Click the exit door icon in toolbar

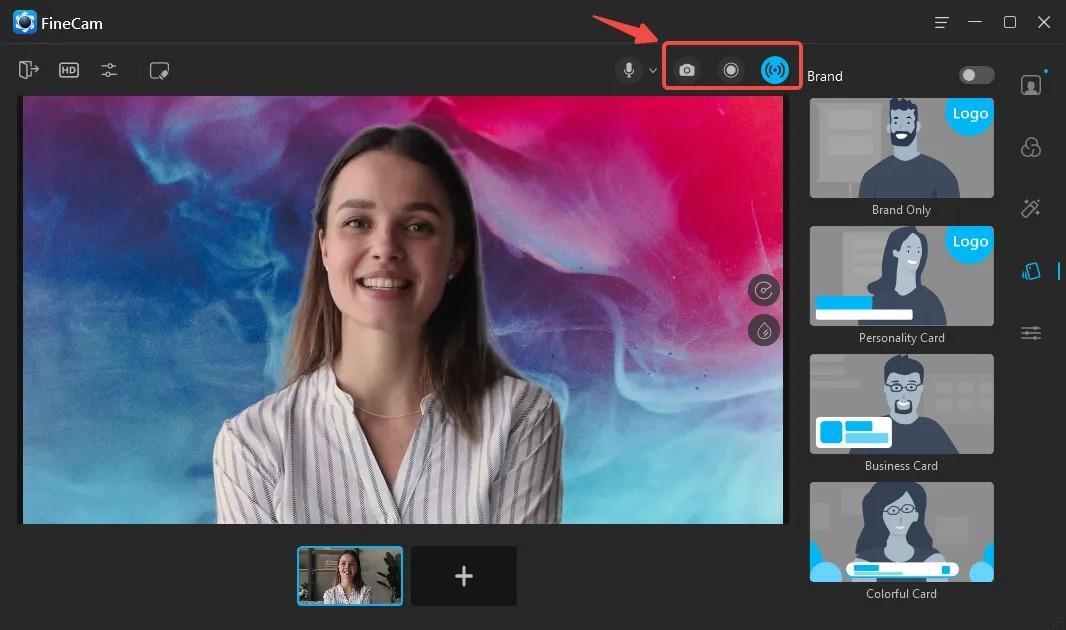click(29, 69)
